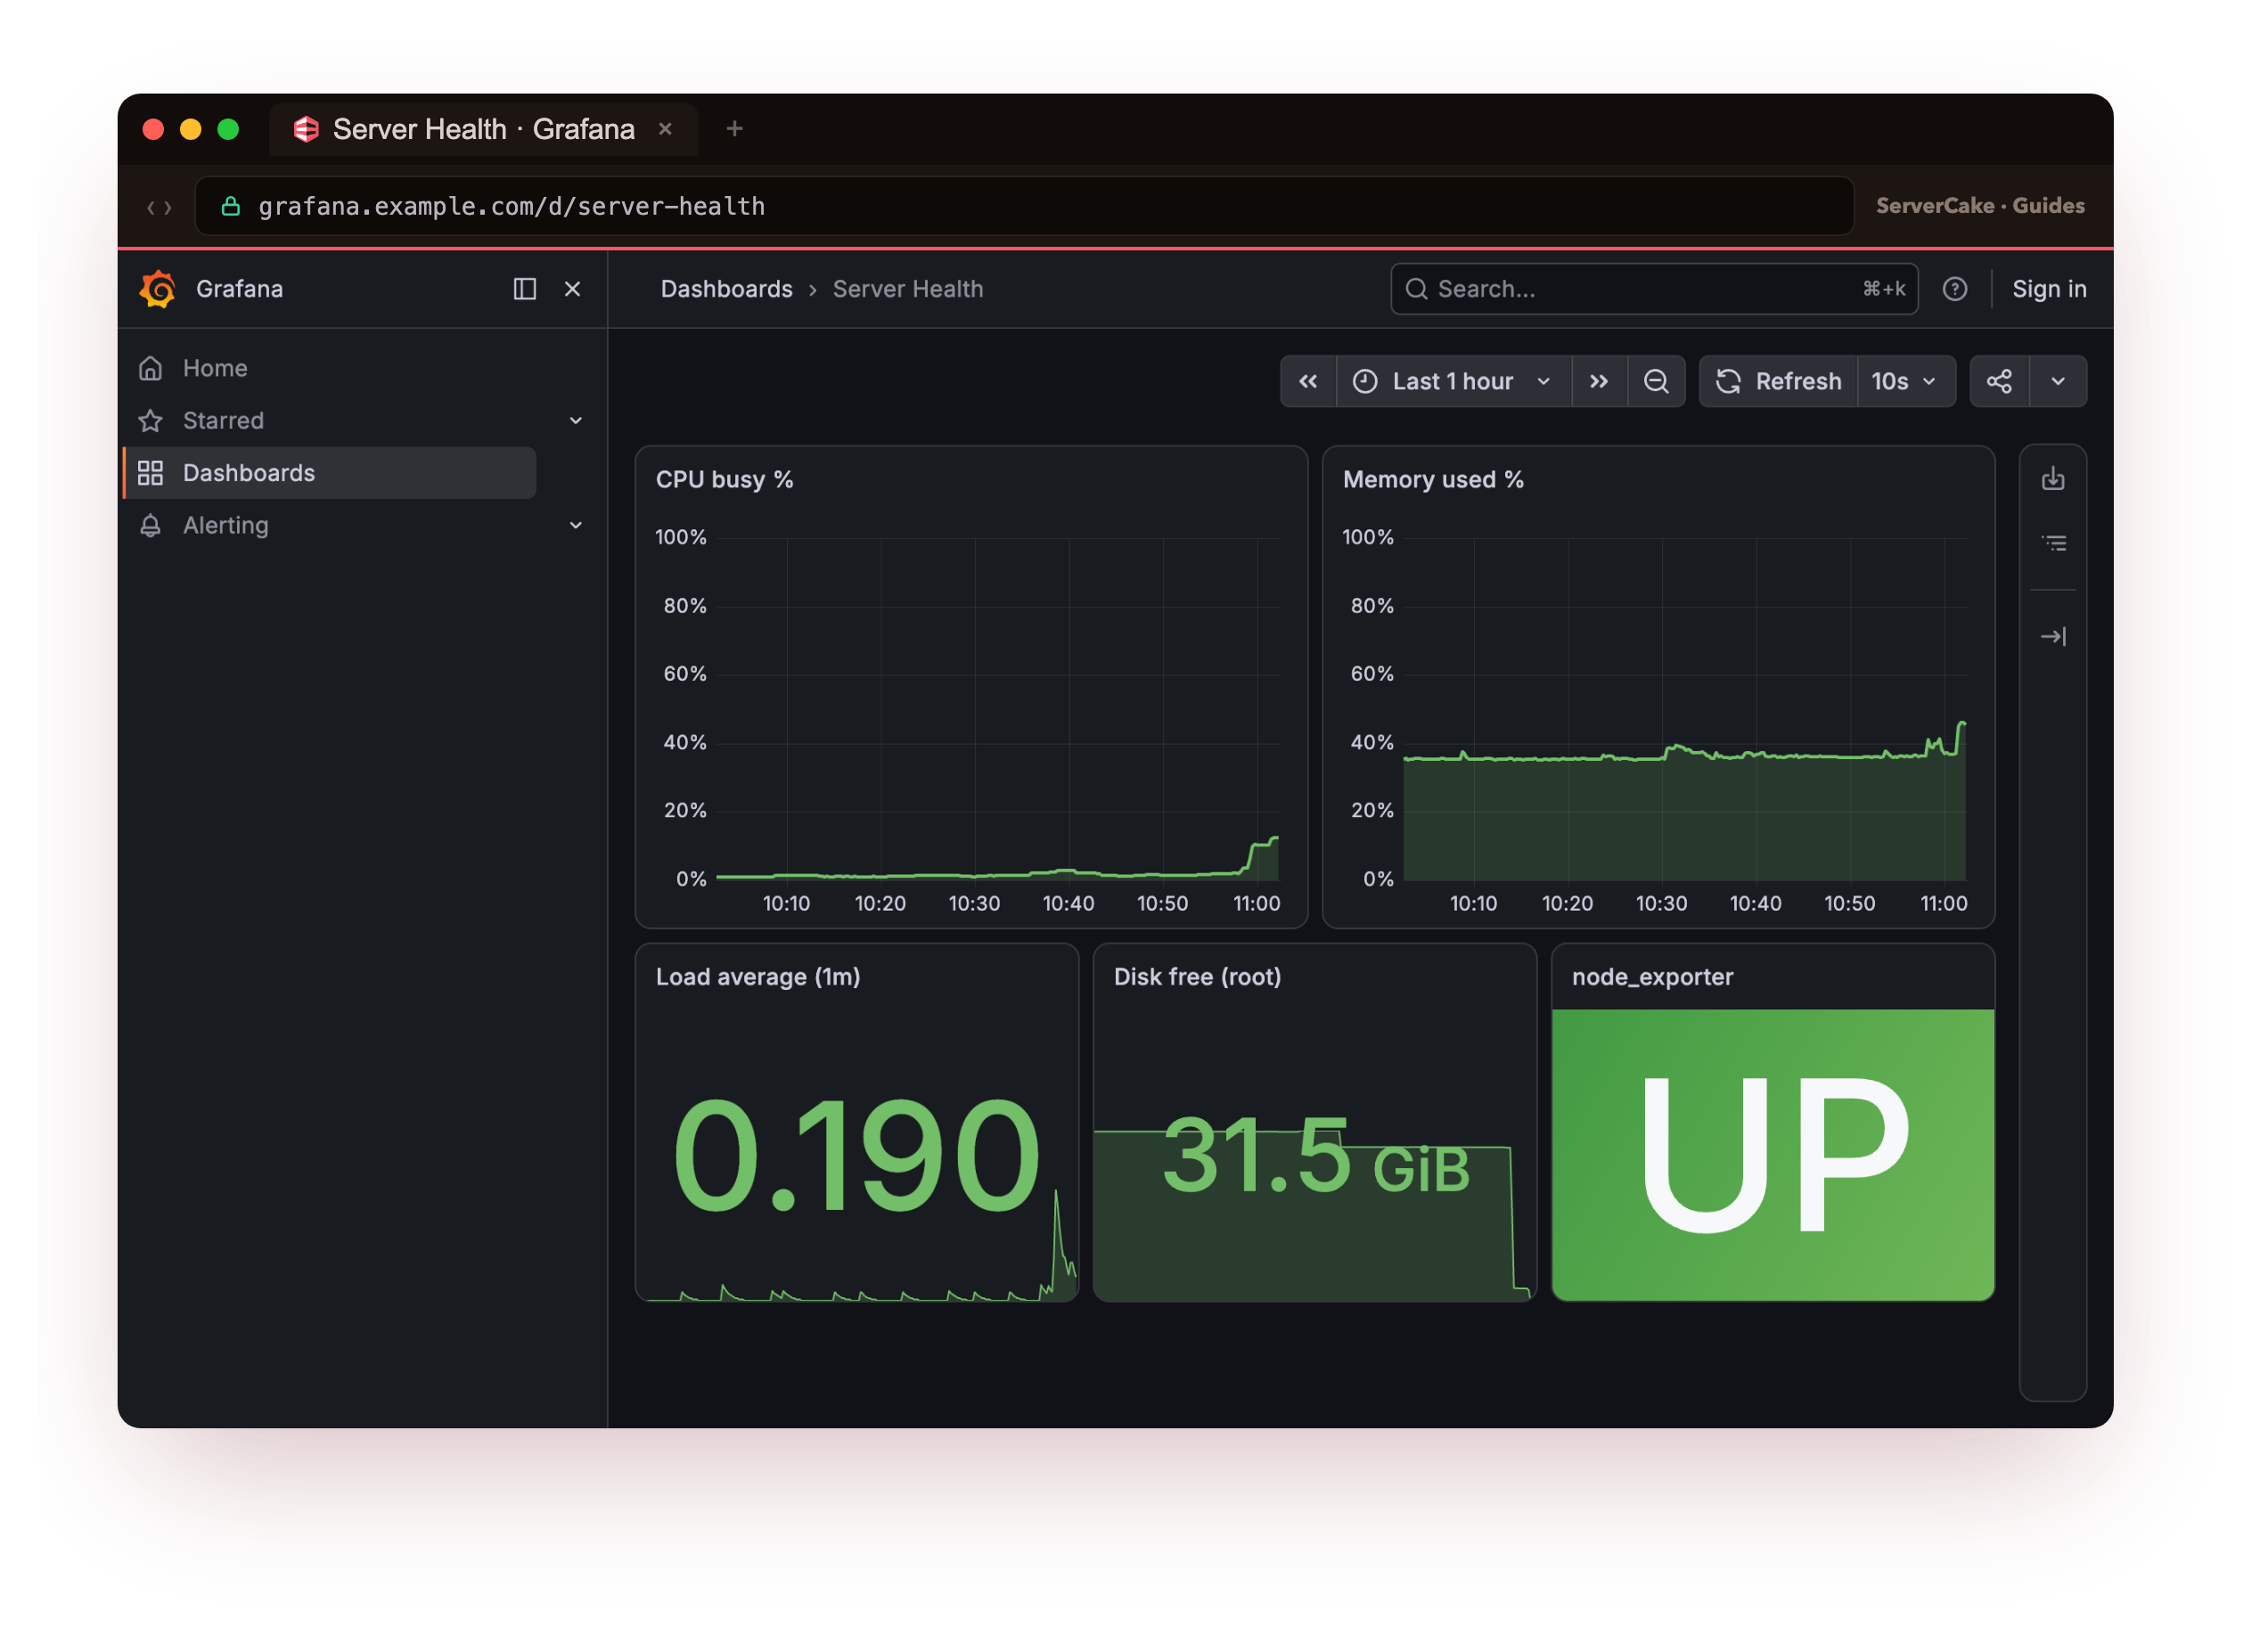Click the Server Health breadcrumb

point(910,290)
